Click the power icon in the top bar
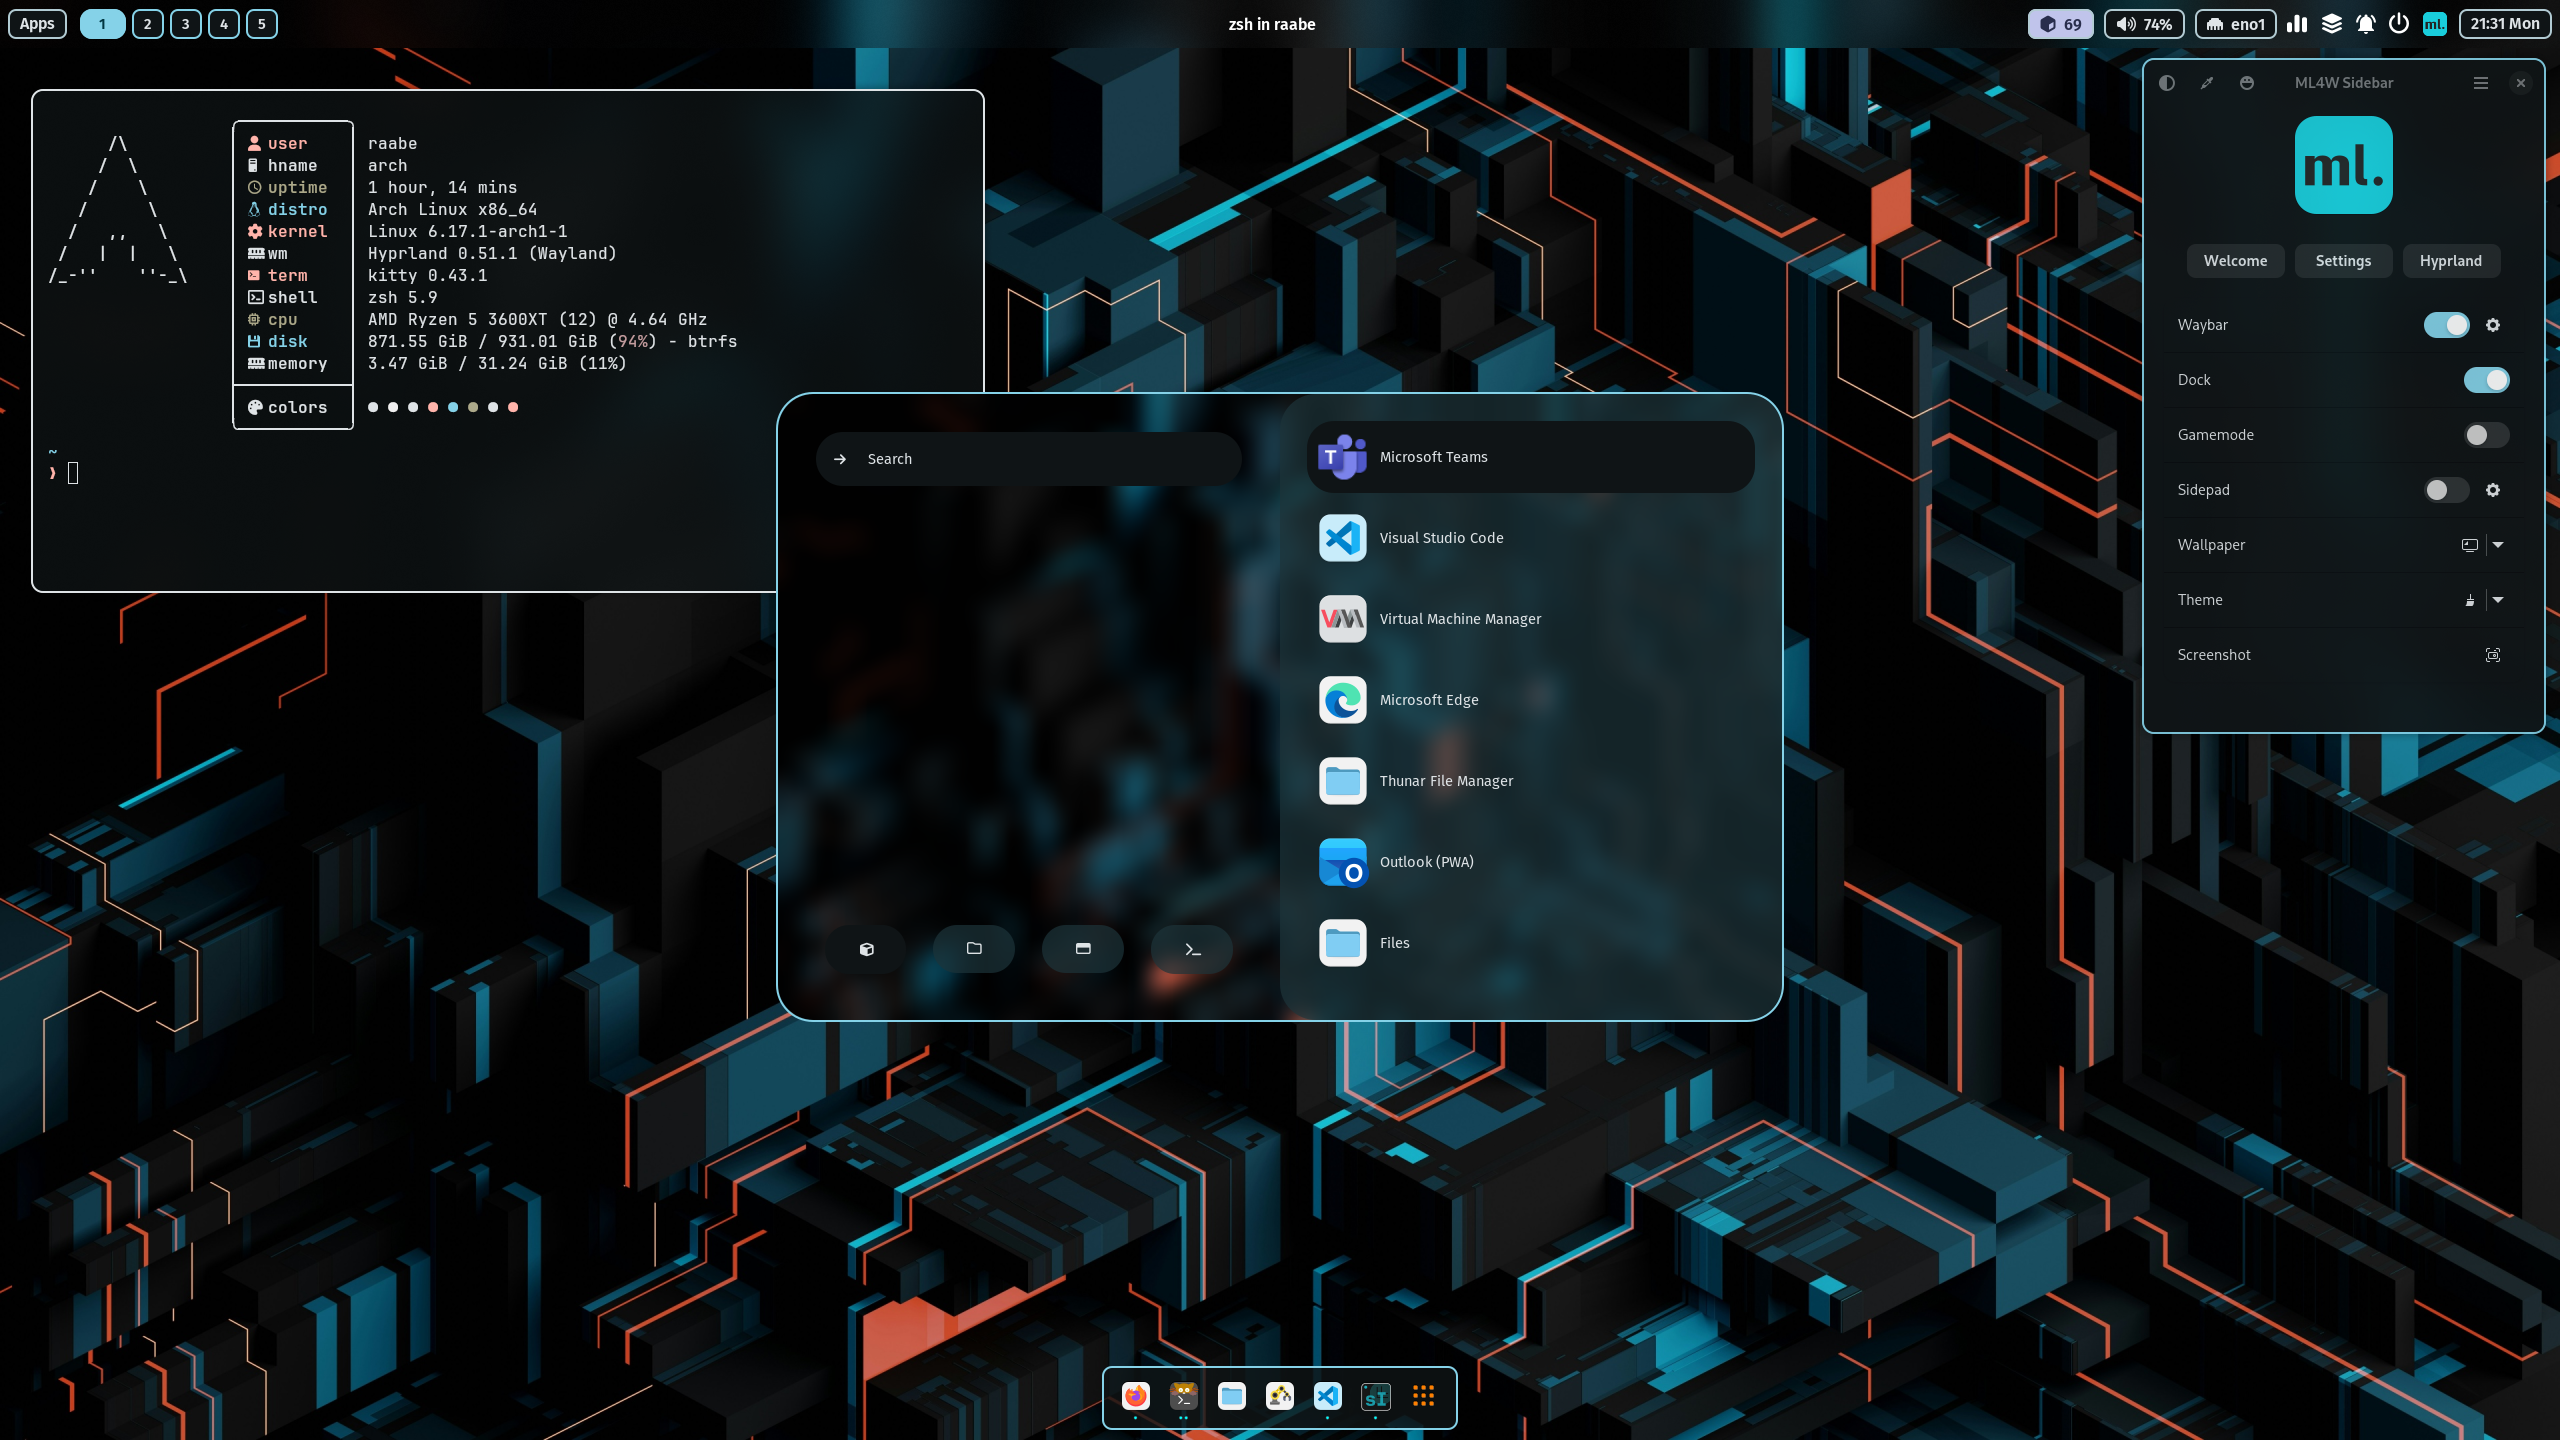The width and height of the screenshot is (2560, 1440). point(2398,24)
